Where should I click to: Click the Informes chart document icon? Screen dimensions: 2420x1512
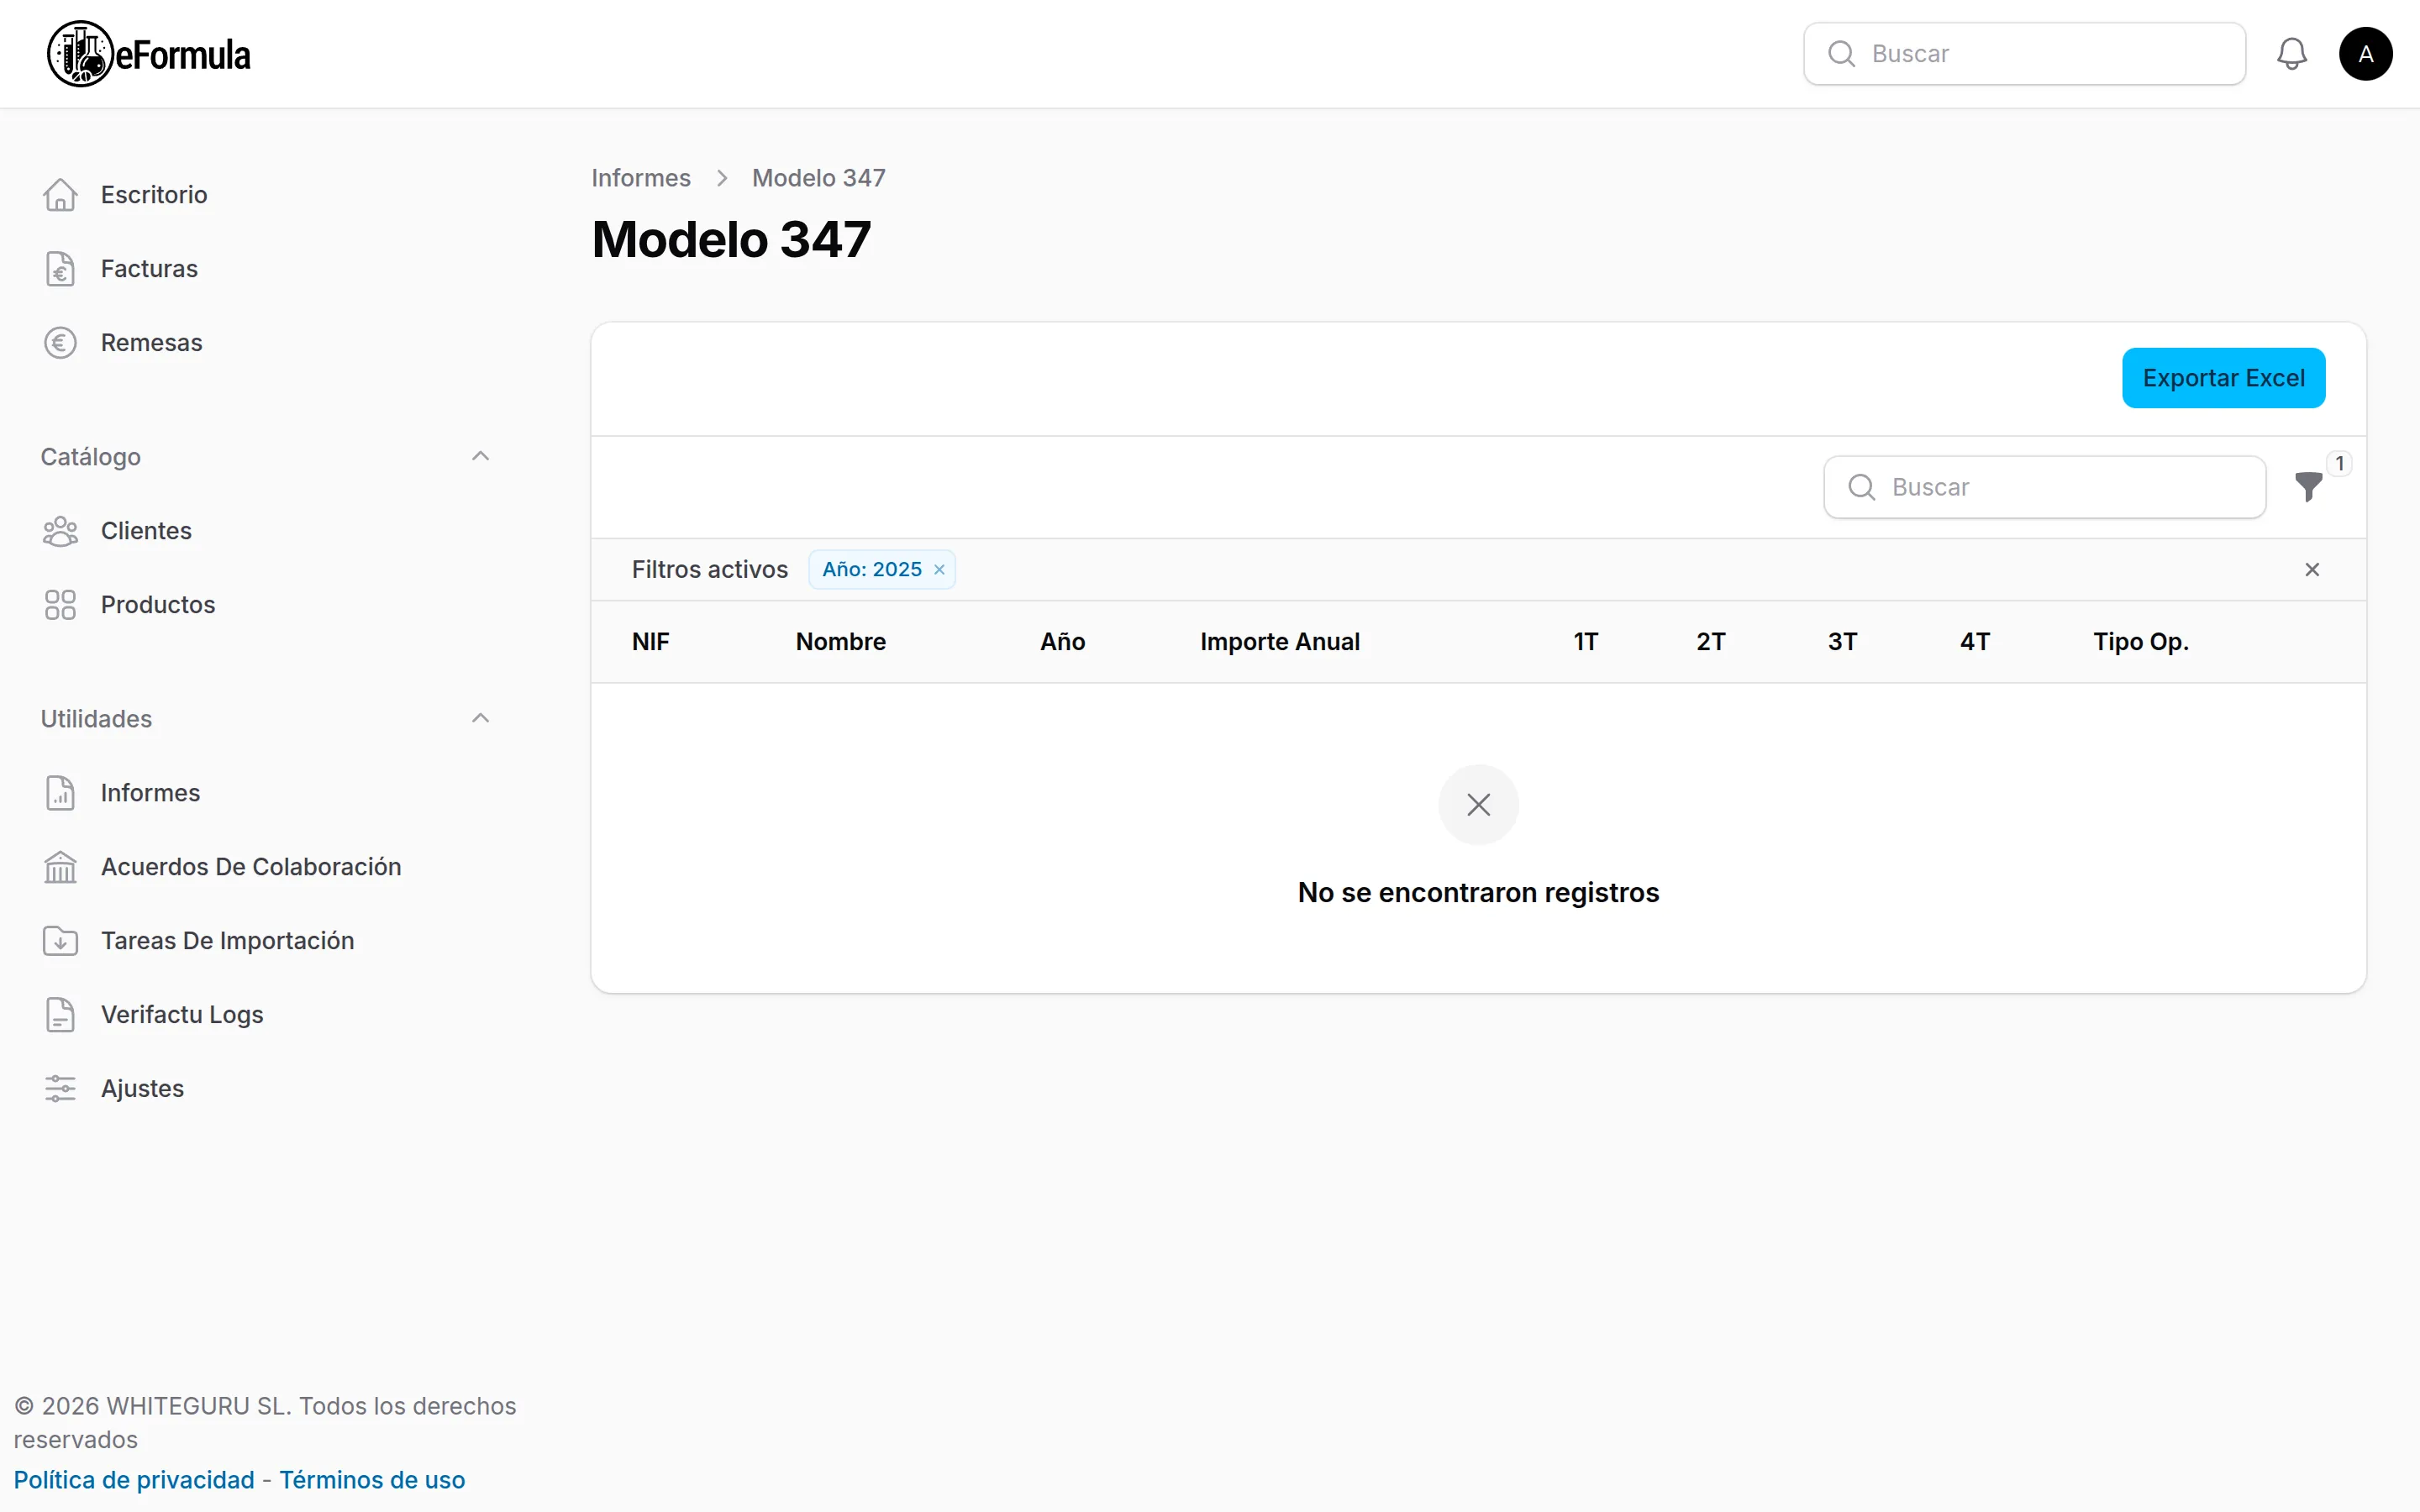pyautogui.click(x=60, y=793)
